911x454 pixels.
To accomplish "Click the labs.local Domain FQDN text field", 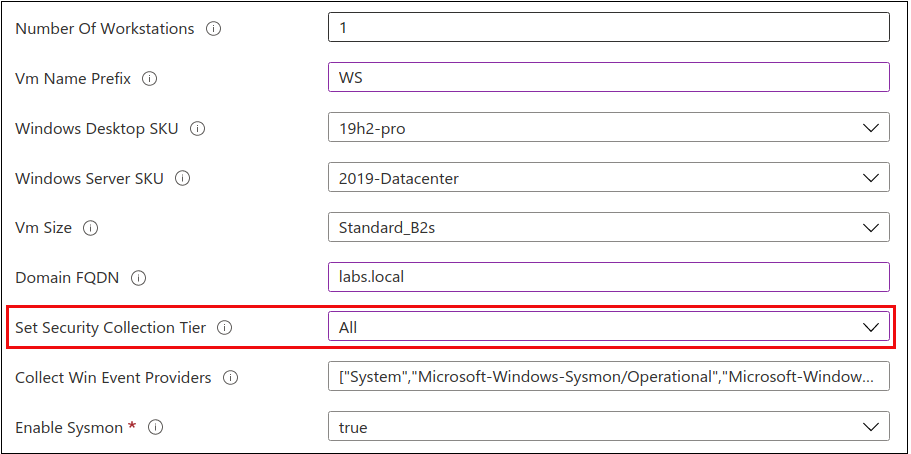I will [x=608, y=277].
